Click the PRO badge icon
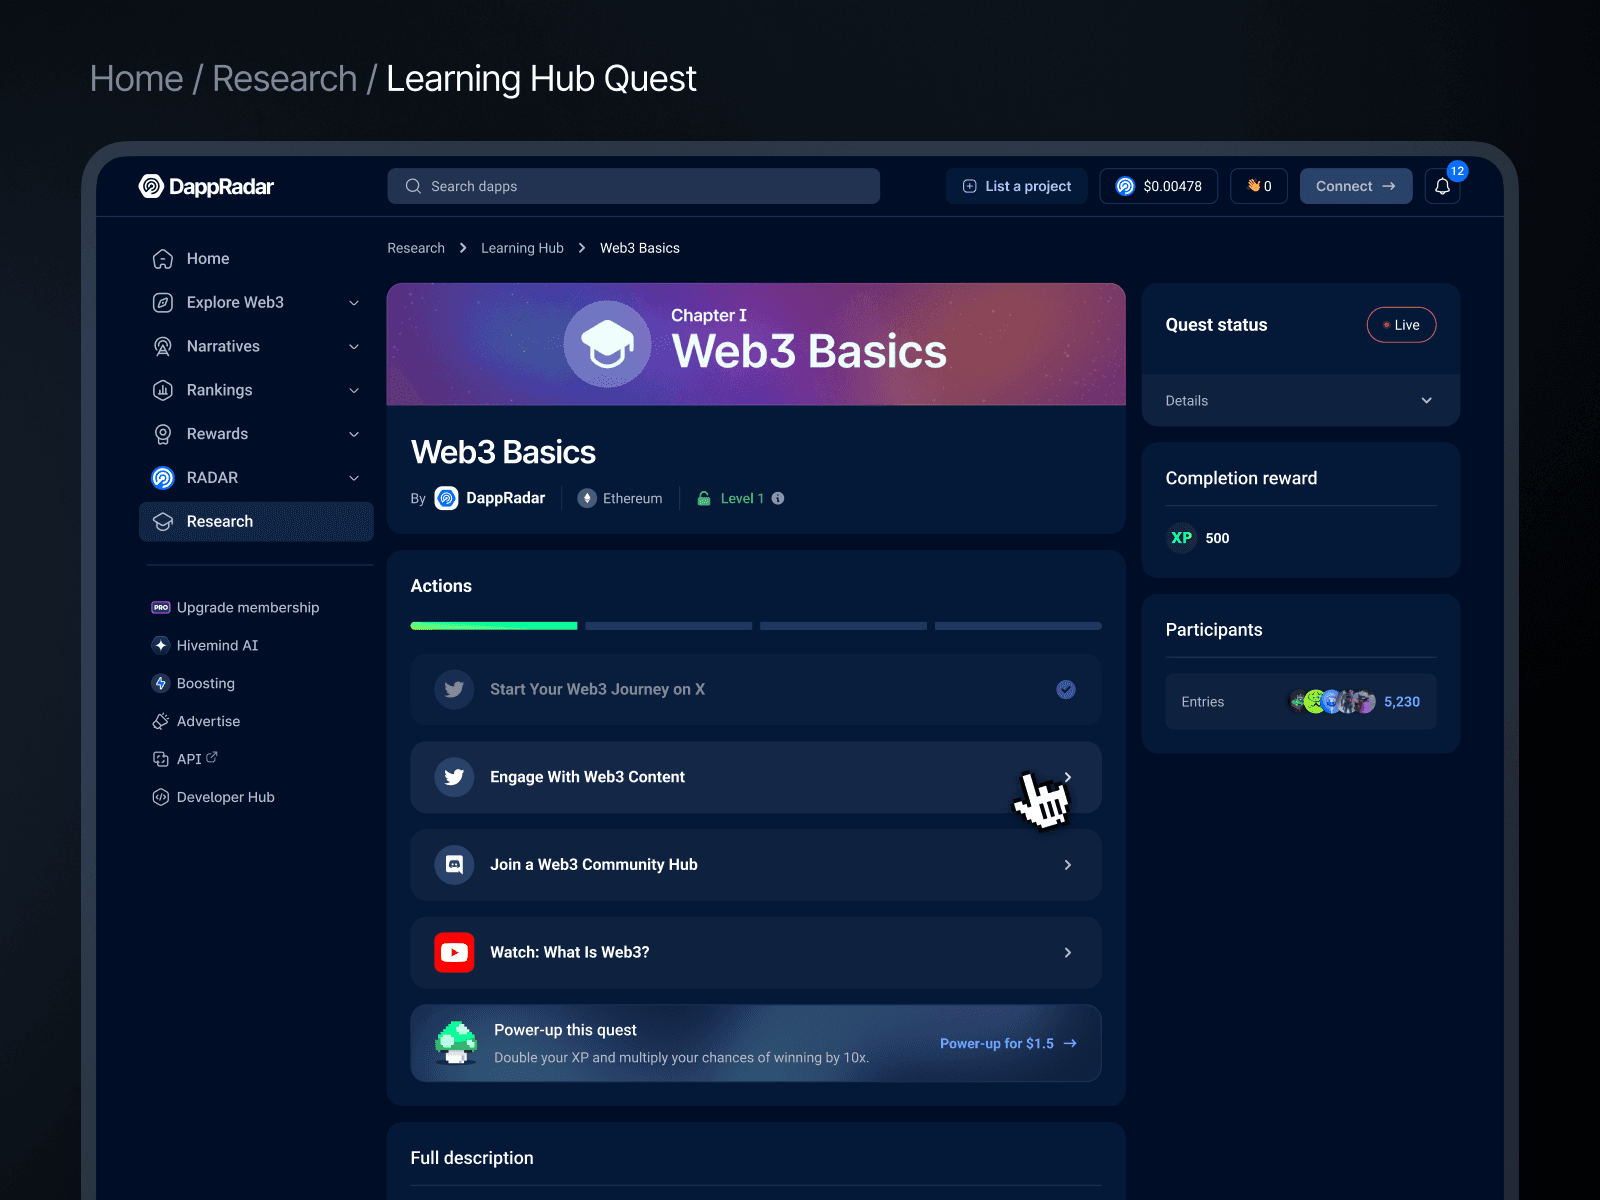The width and height of the screenshot is (1600, 1200). (161, 607)
